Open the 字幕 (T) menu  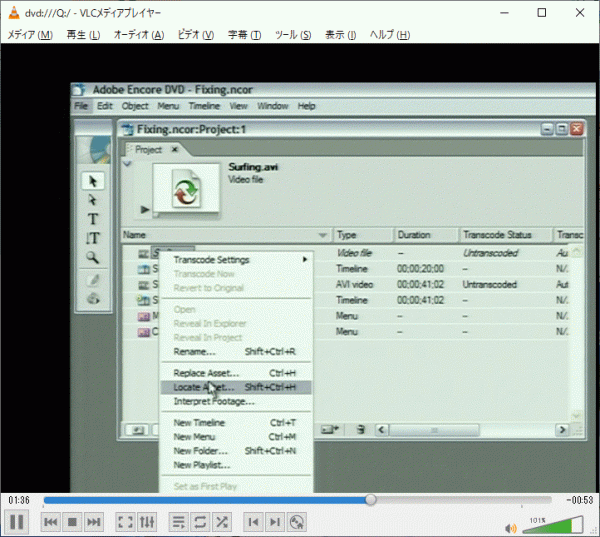[x=244, y=35]
